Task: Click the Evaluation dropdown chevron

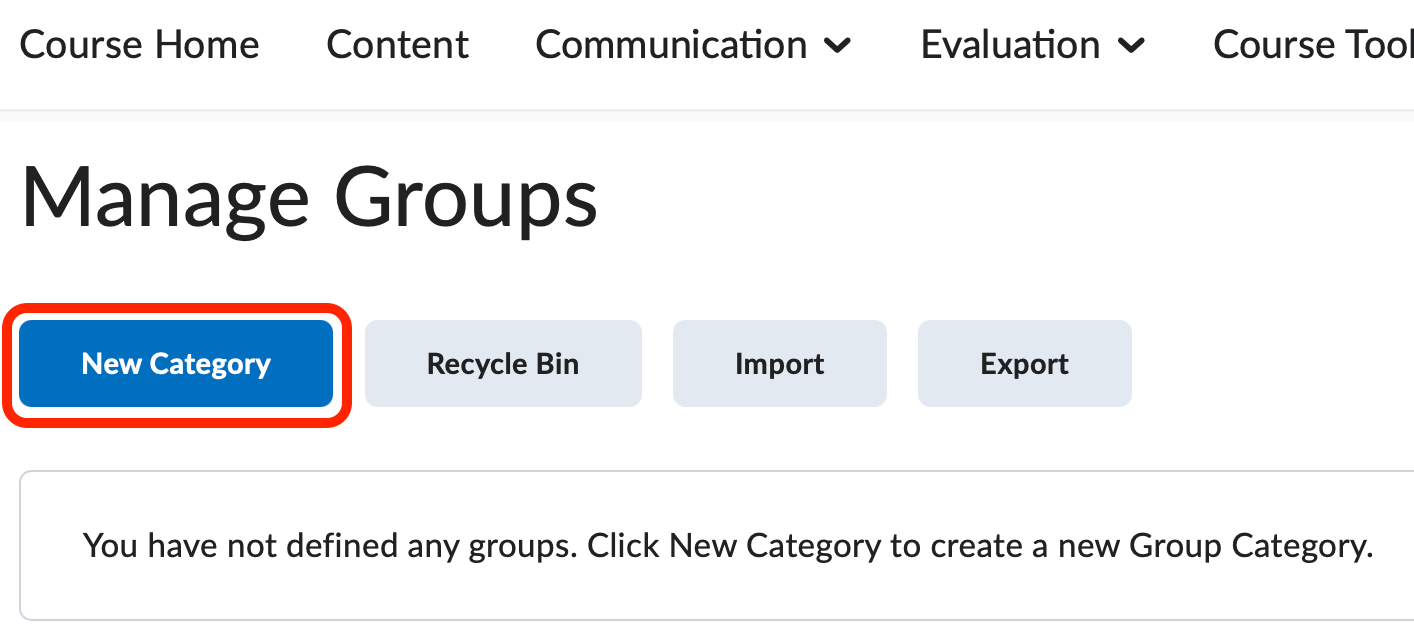Action: 1132,46
